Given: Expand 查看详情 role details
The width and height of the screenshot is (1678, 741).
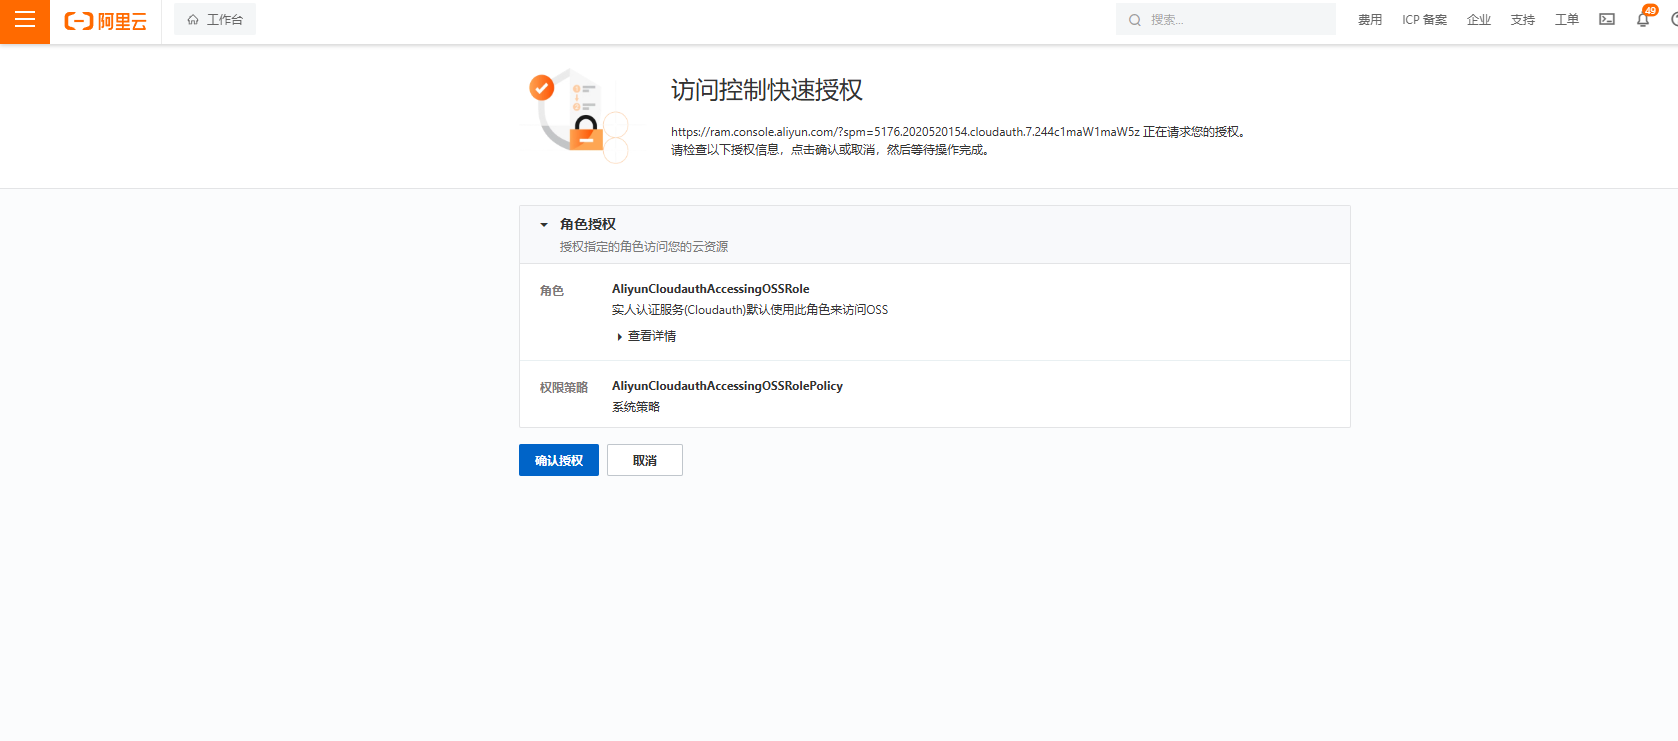Looking at the screenshot, I should (x=650, y=336).
